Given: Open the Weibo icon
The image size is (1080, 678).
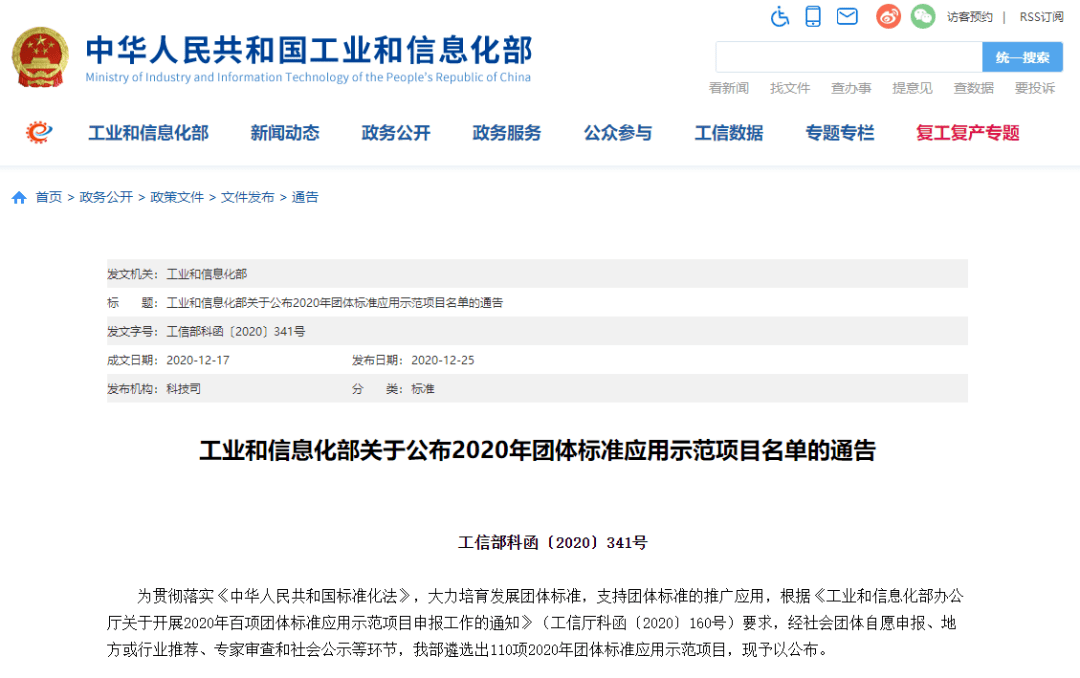Looking at the screenshot, I should coord(888,16).
